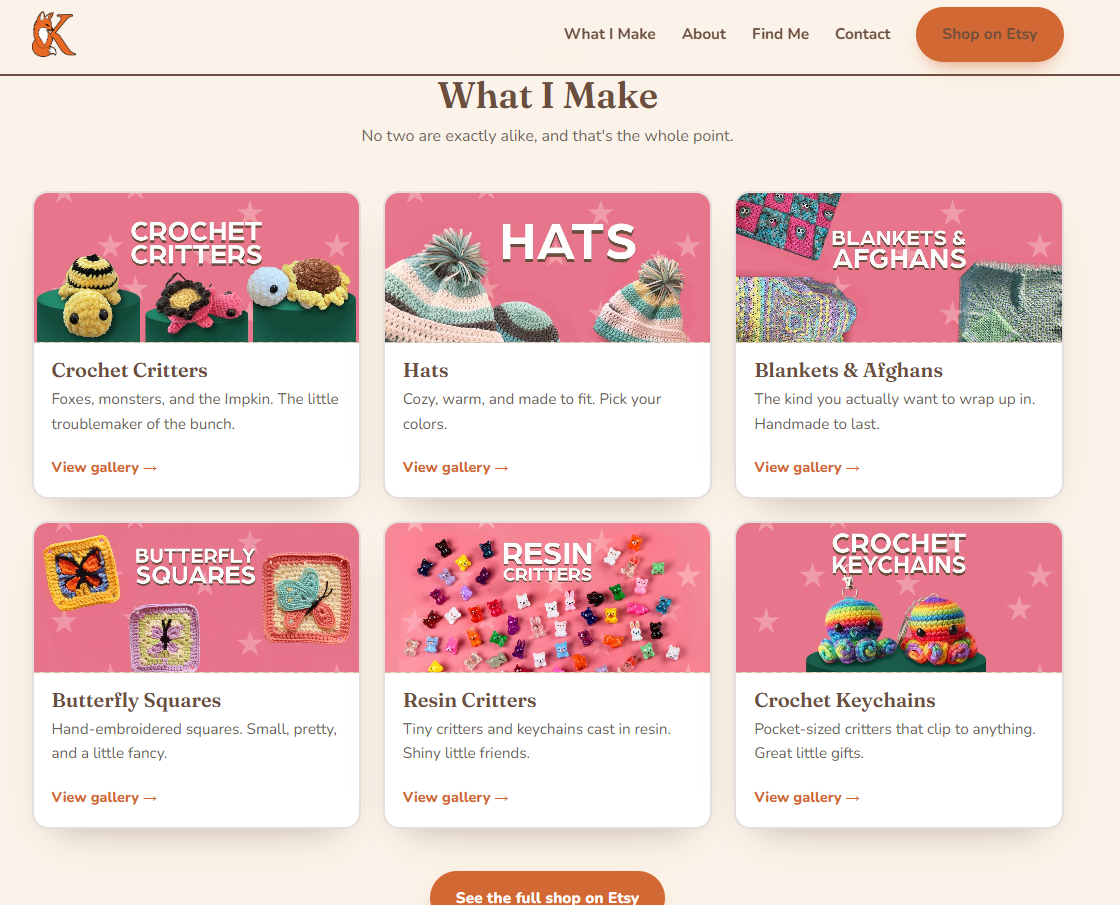Open the Find Me nav item

coord(780,34)
